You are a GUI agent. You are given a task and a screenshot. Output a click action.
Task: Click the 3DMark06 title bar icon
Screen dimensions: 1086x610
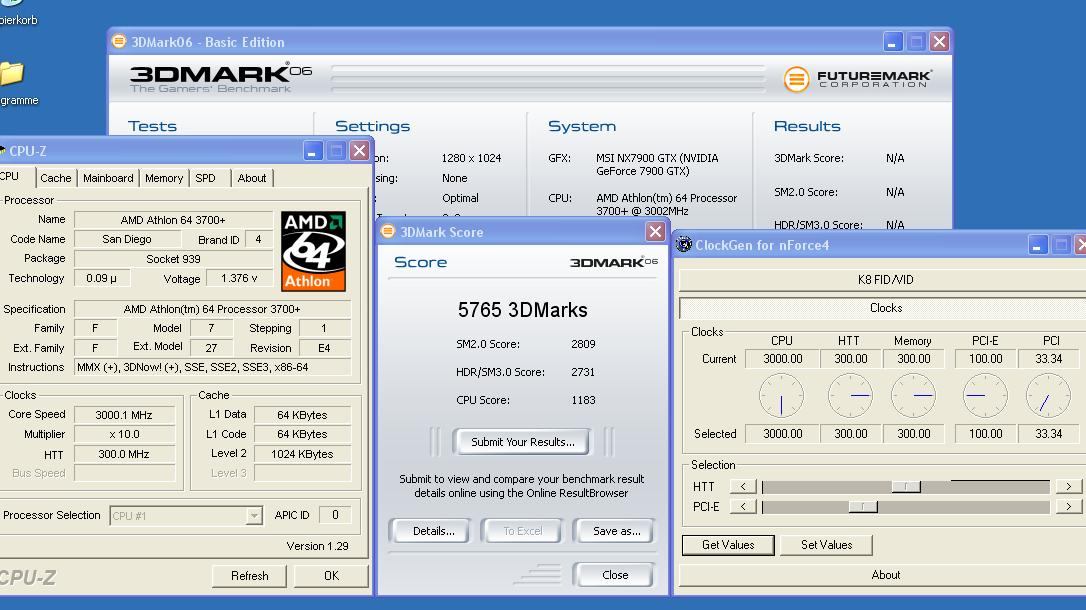point(119,42)
